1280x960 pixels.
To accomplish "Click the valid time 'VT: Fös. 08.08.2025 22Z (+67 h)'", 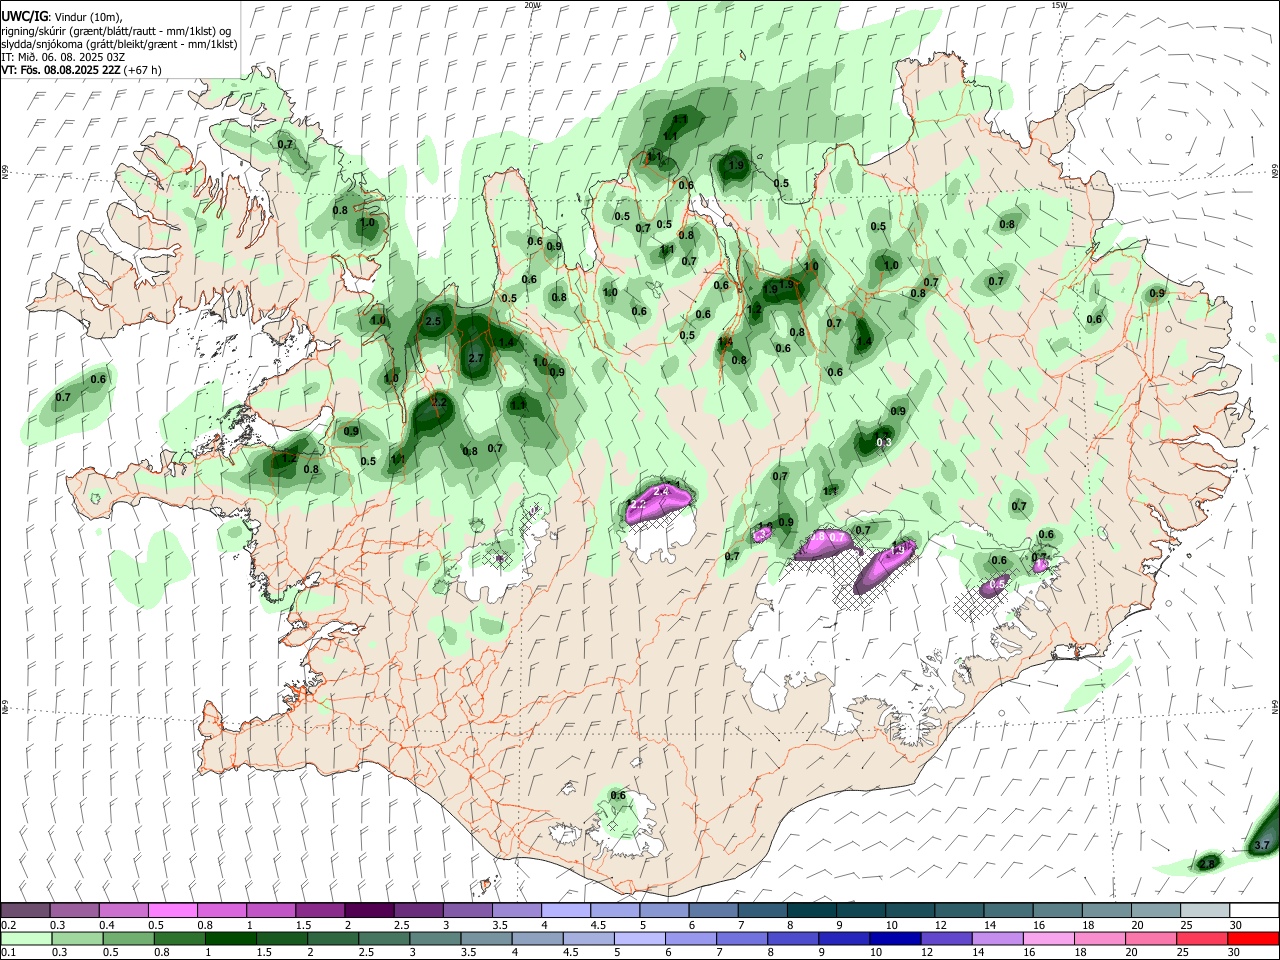I will 81,70.
